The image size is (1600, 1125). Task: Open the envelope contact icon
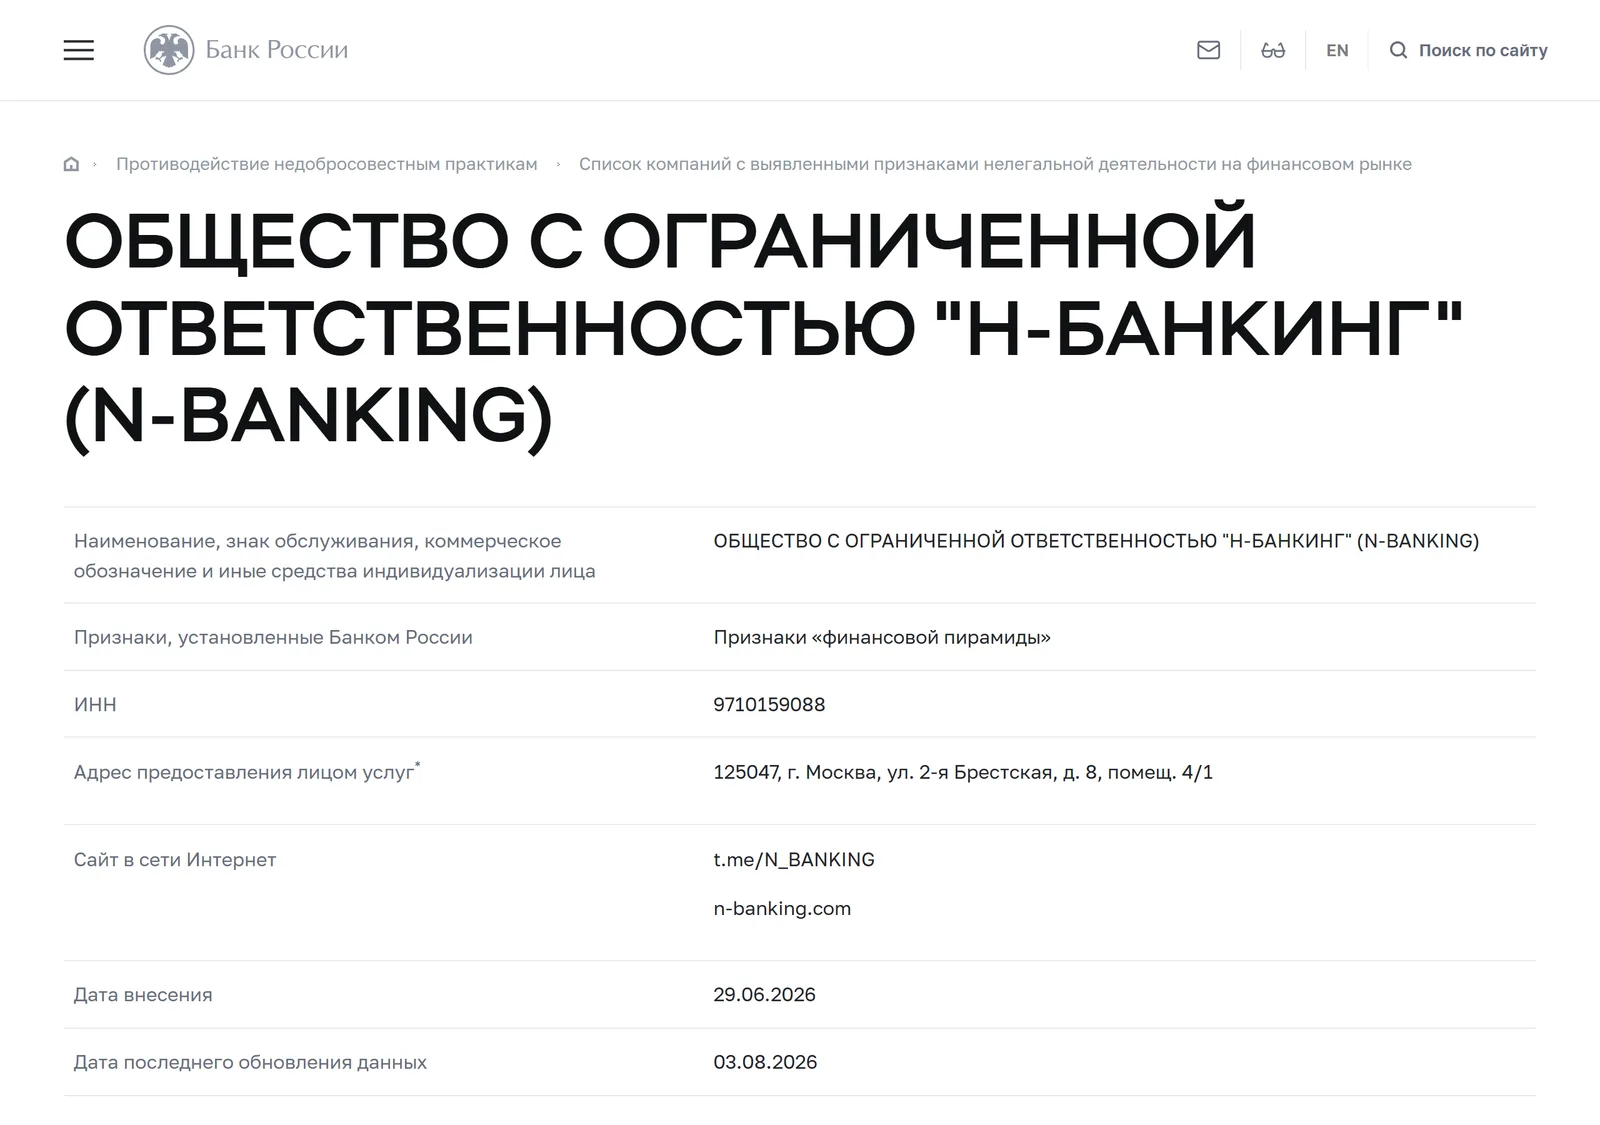[x=1208, y=50]
